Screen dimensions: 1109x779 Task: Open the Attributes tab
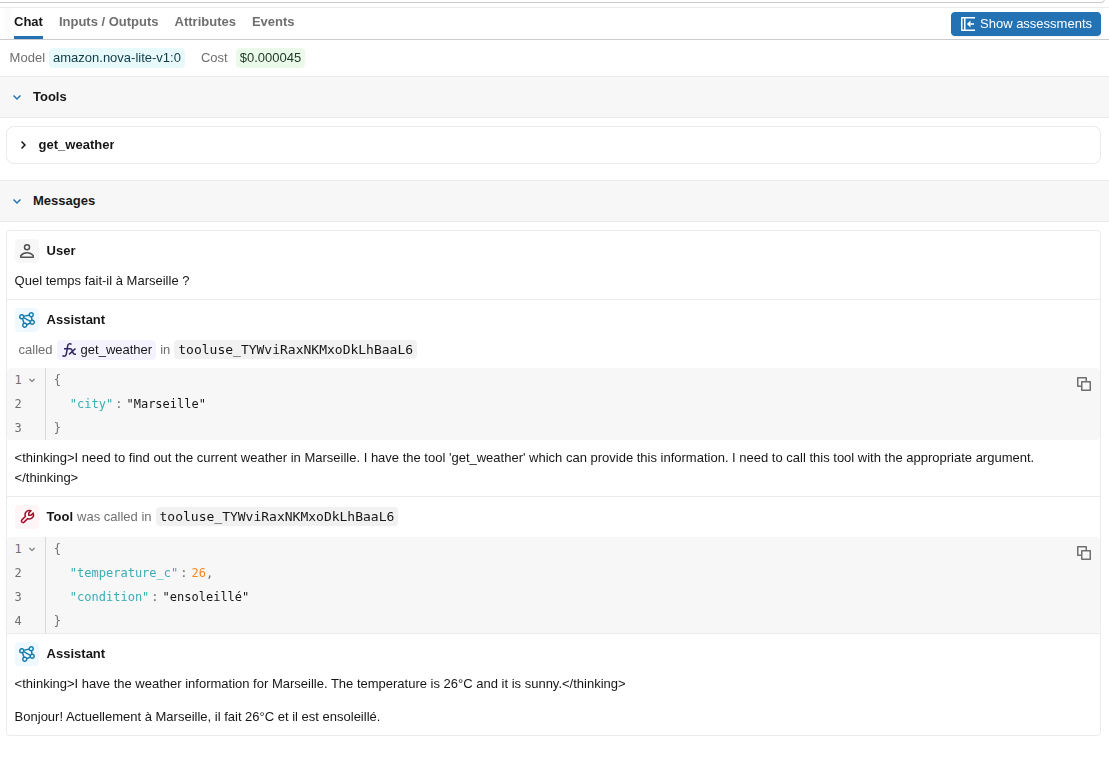[x=205, y=22]
